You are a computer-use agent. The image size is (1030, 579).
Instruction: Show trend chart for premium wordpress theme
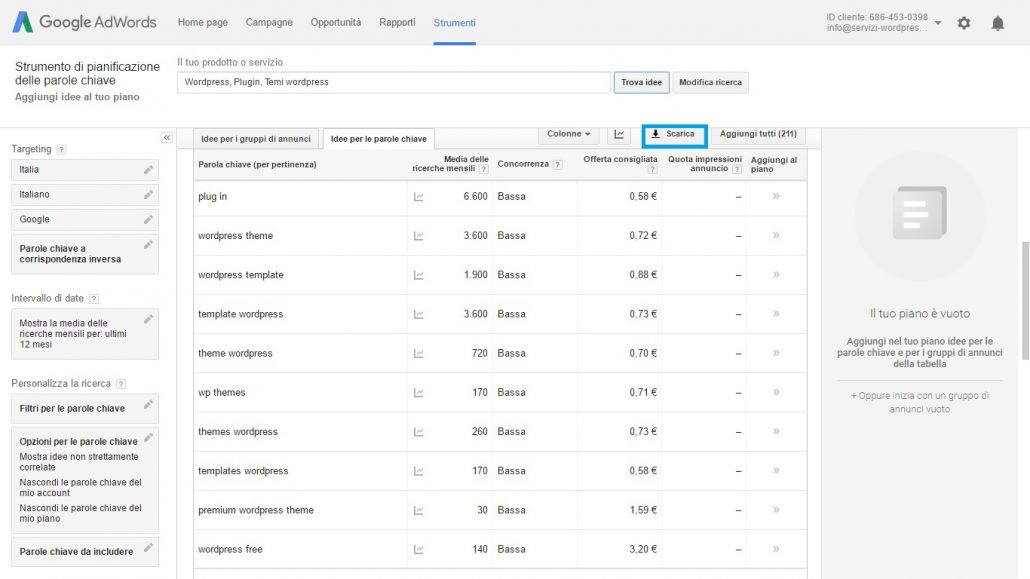(x=418, y=510)
